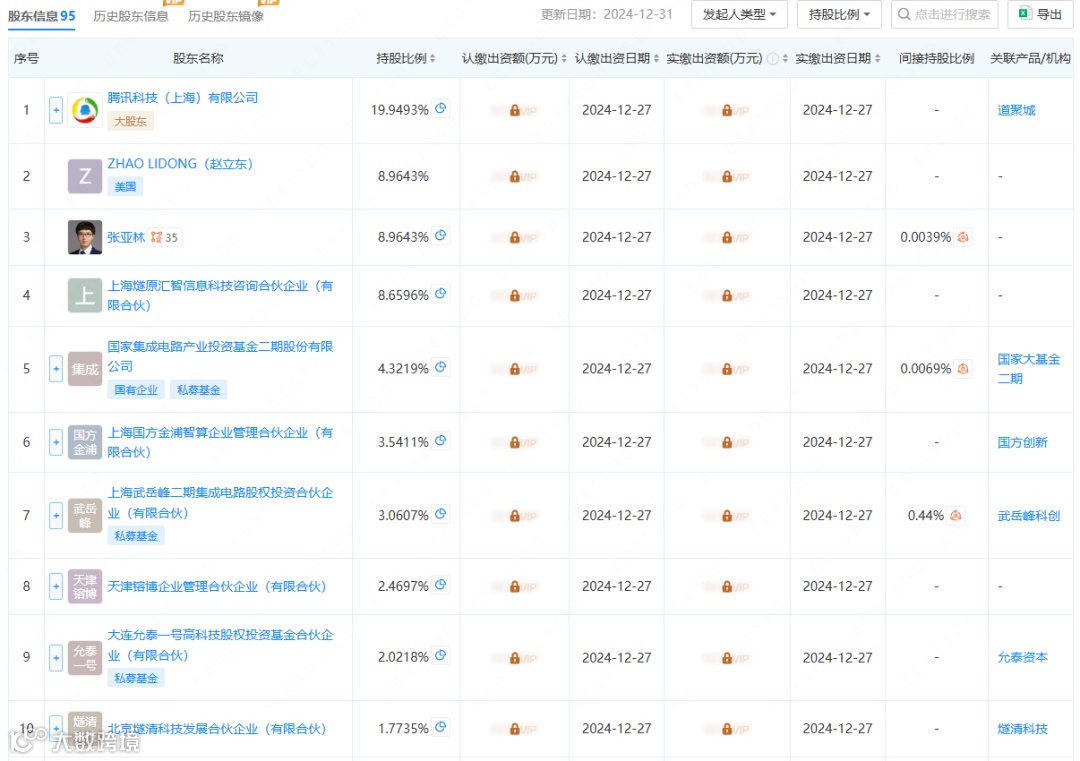Expand the 国家集成电路产业投资基金二期 row

(56, 368)
